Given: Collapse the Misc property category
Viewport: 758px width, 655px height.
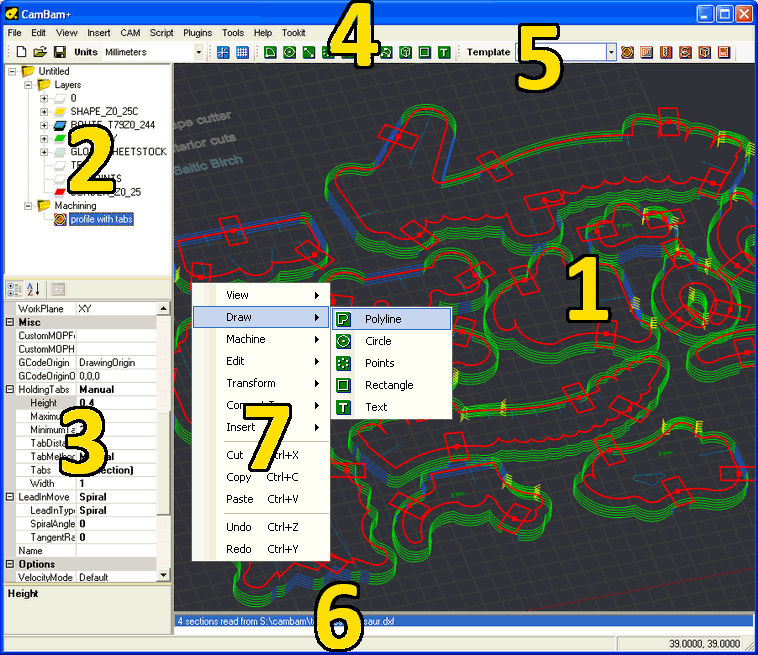Looking at the screenshot, I should (10, 322).
